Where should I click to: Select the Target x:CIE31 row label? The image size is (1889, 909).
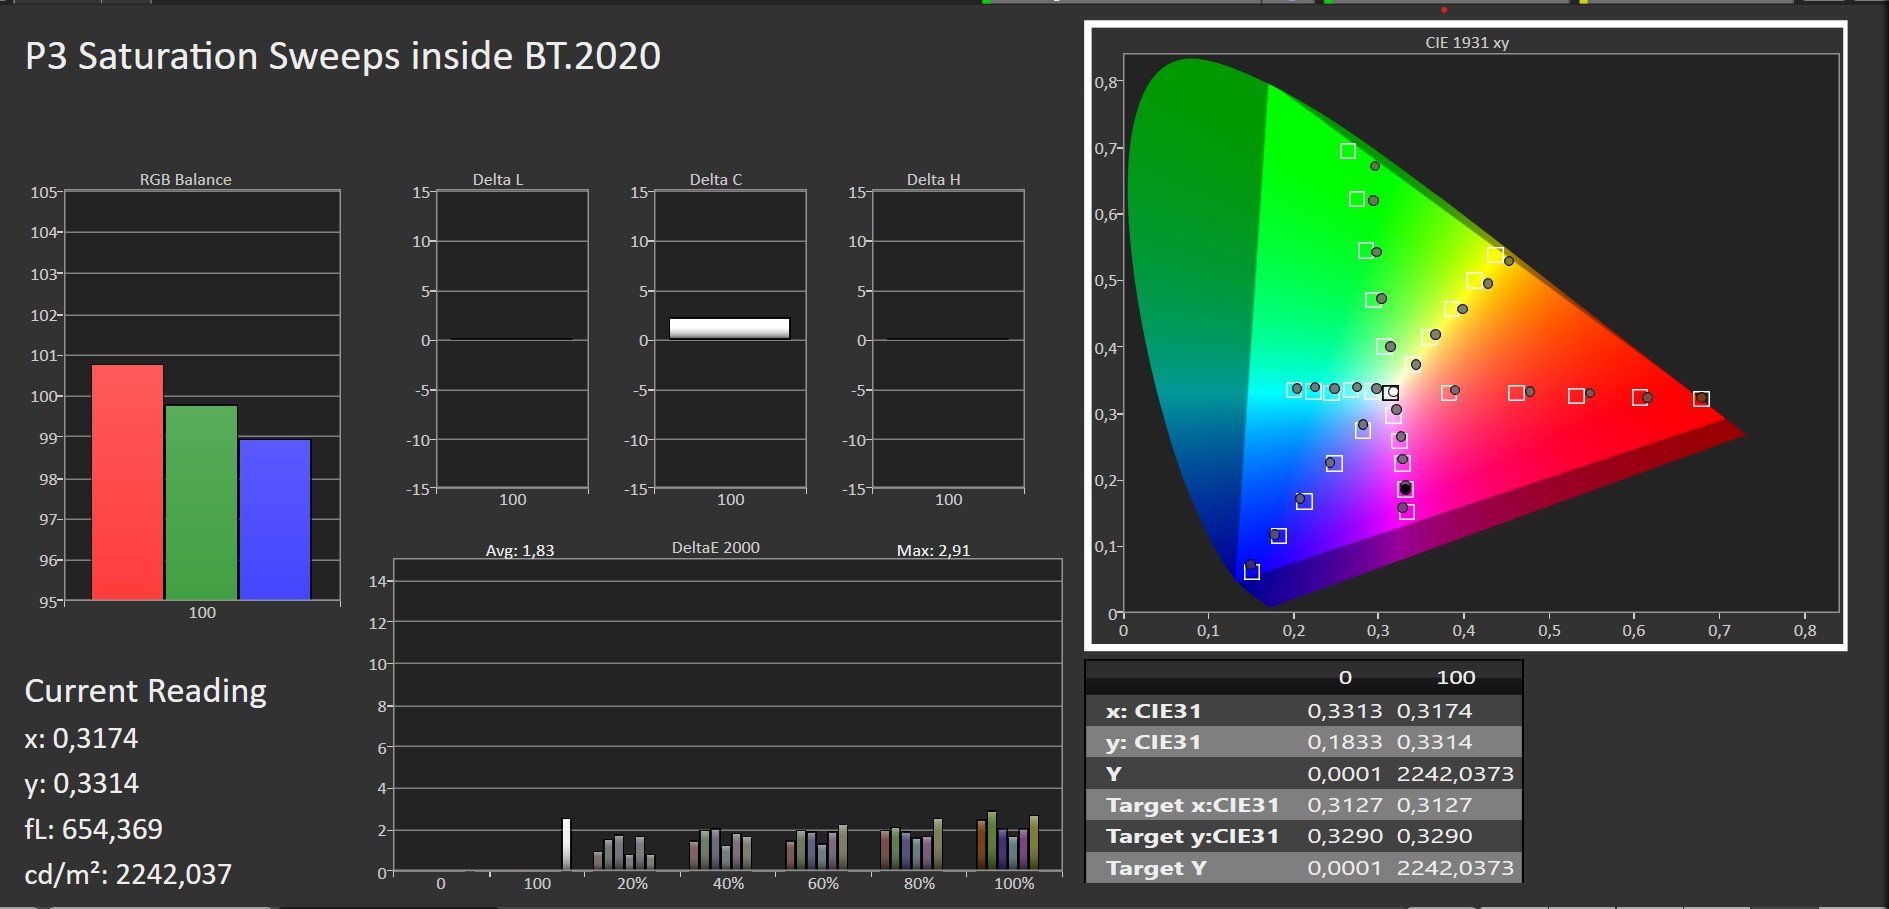[x=1192, y=805]
